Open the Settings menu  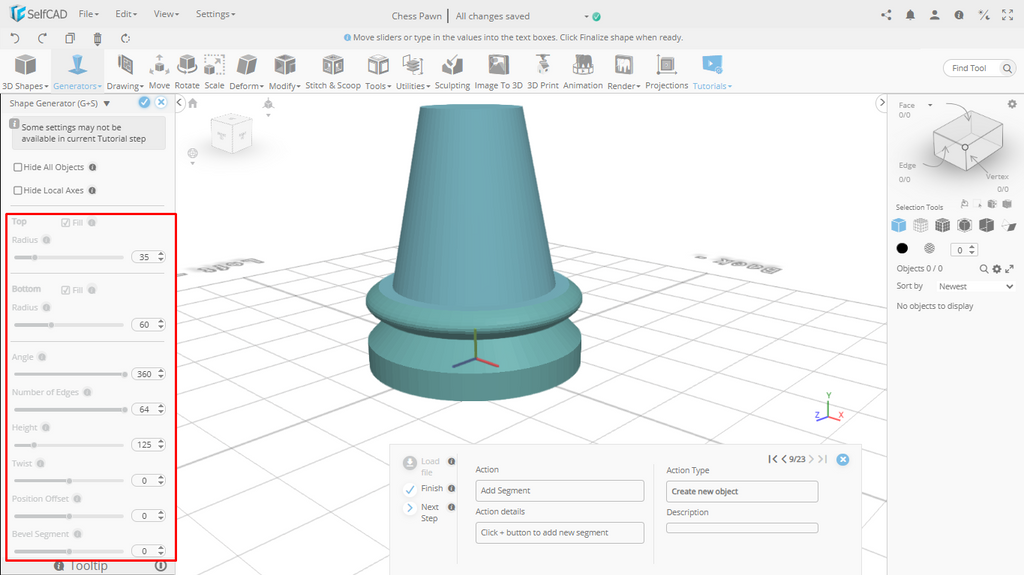(215, 15)
